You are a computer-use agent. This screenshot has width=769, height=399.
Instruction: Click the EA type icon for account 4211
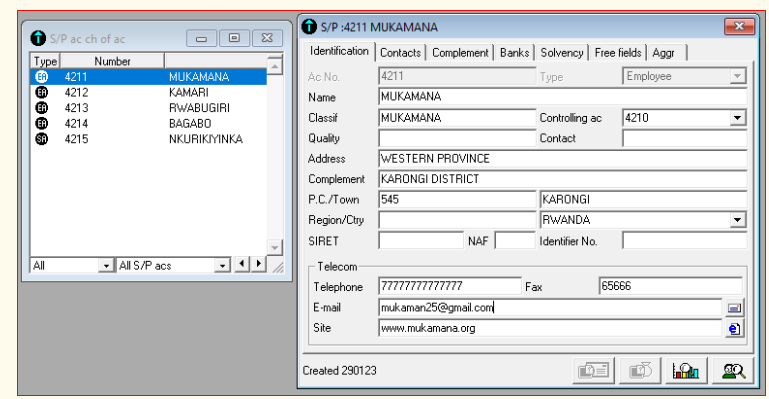(x=42, y=77)
